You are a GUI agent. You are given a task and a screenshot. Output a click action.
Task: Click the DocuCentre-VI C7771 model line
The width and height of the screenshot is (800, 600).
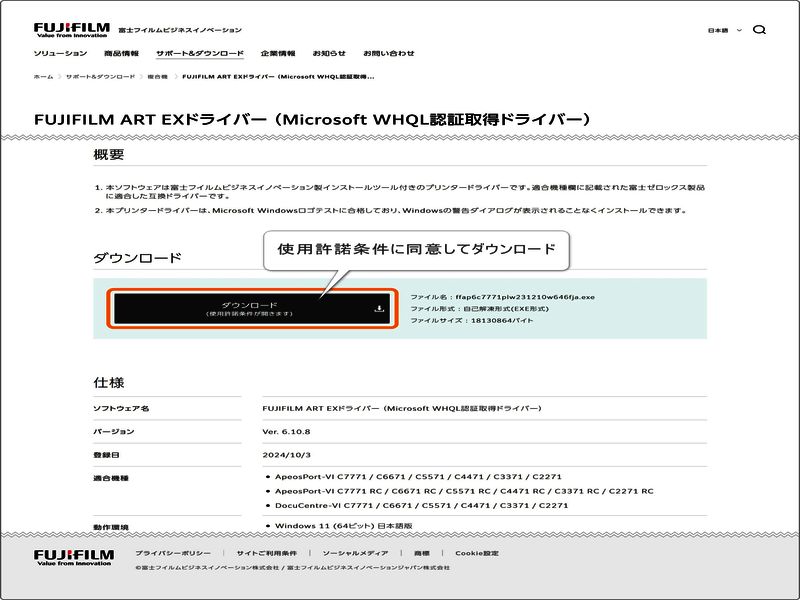coord(421,505)
